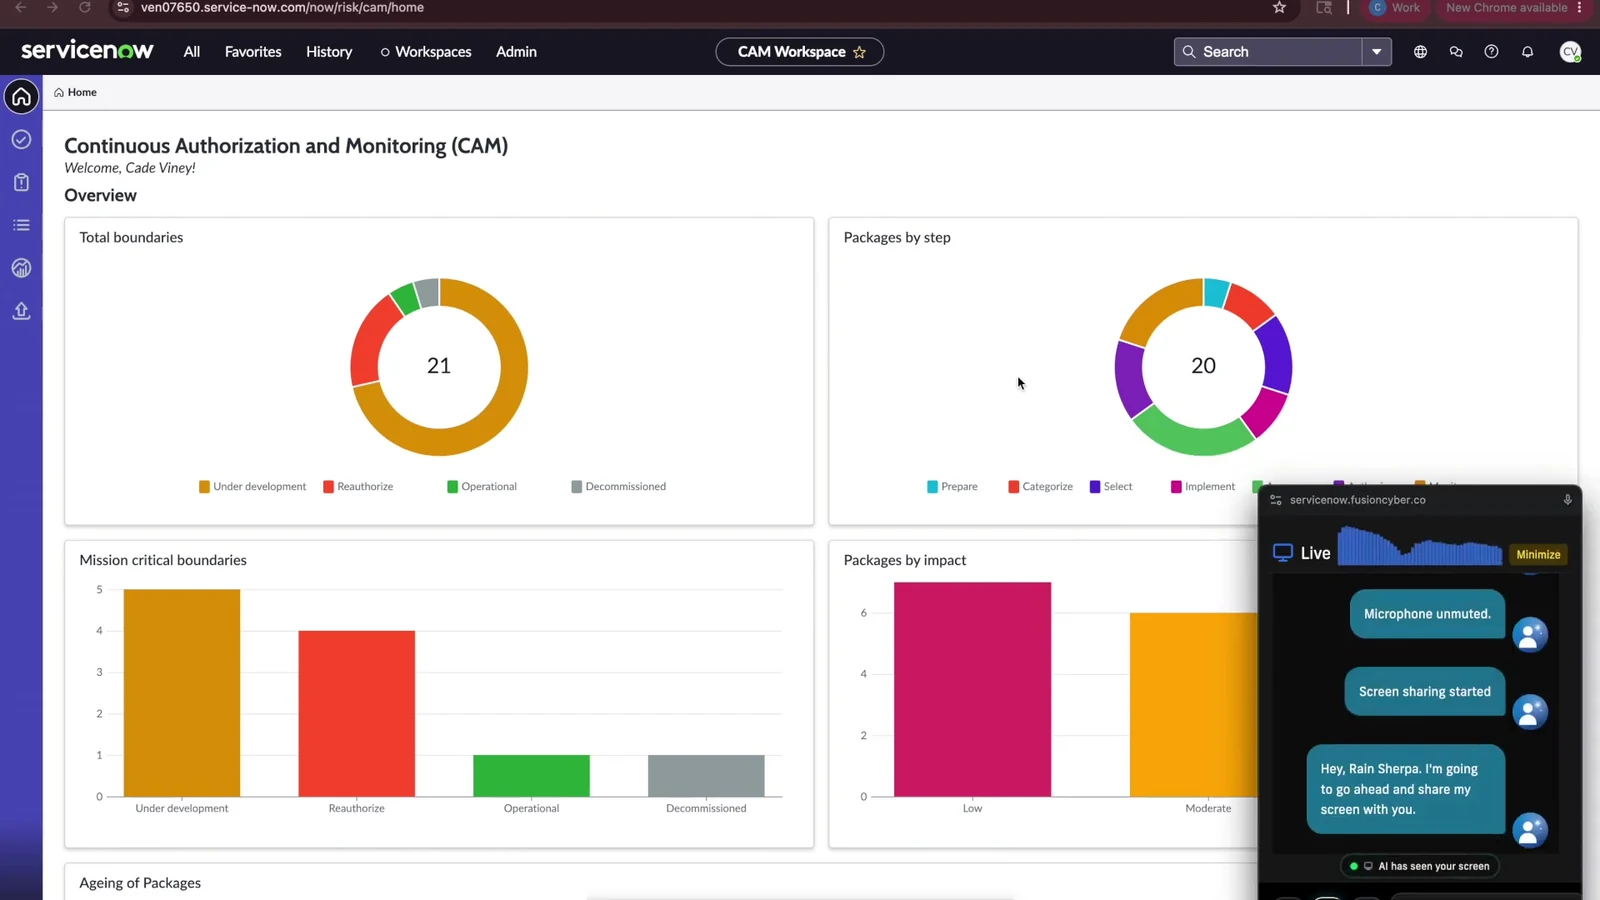Open the Home icon in left sidebar
Image resolution: width=1600 pixels, height=900 pixels.
click(x=21, y=97)
